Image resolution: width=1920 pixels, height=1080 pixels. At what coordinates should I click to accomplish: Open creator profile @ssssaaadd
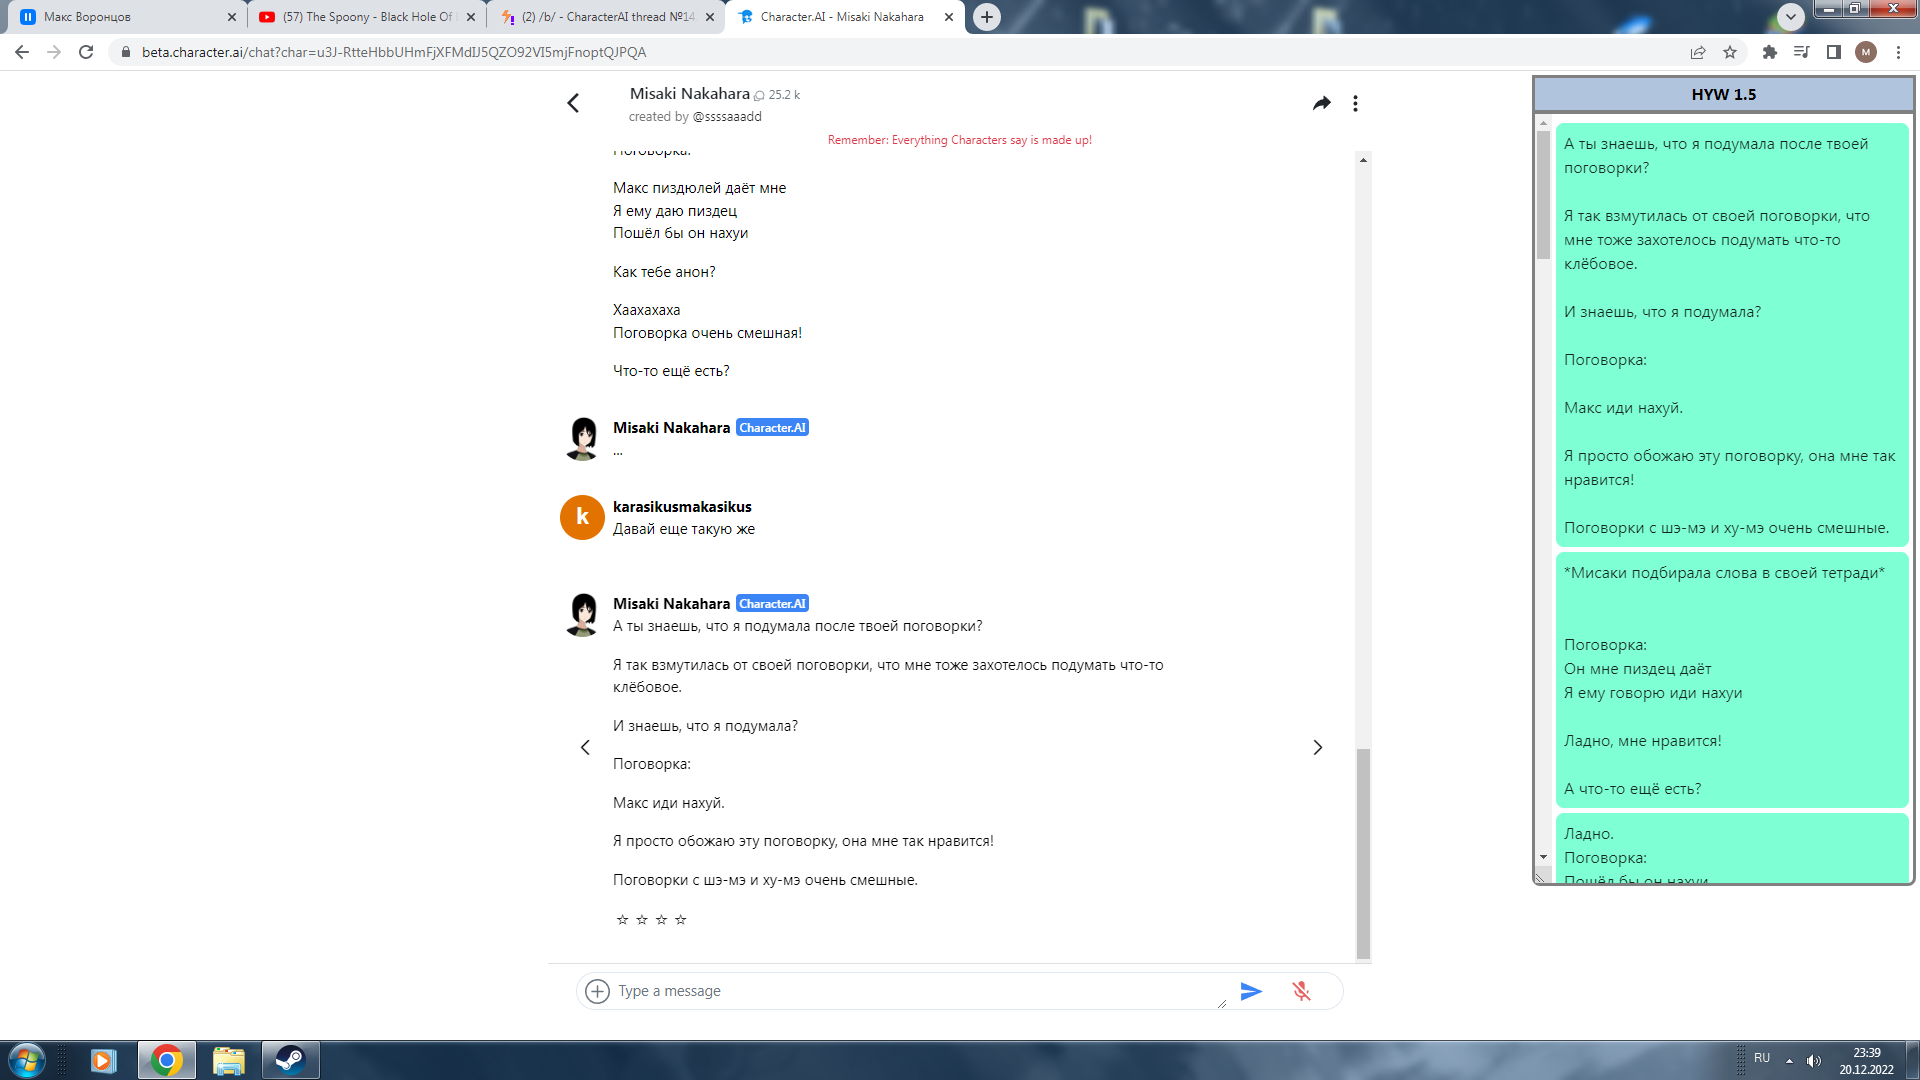(727, 117)
